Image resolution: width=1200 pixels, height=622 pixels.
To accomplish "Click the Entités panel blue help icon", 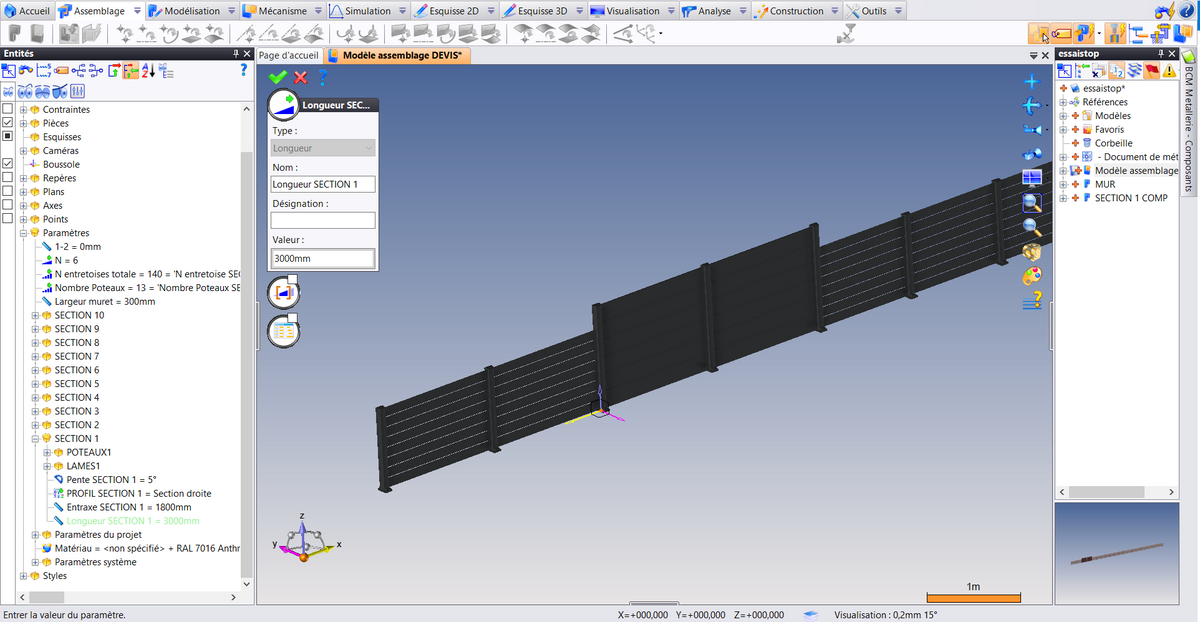I will (244, 71).
